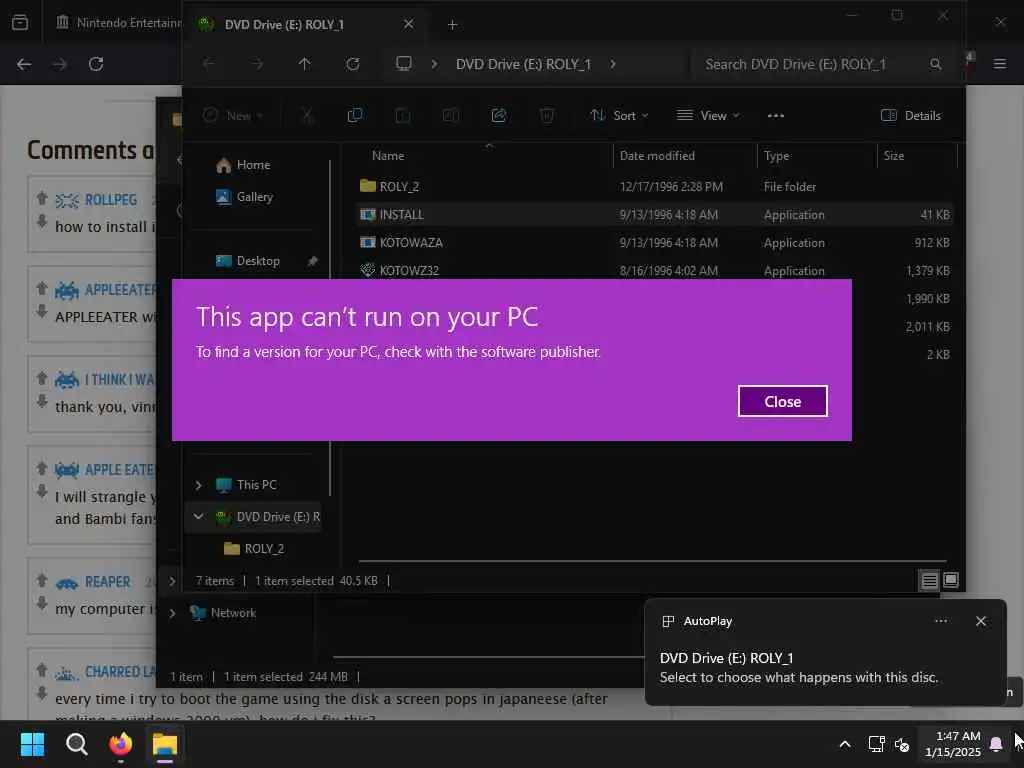Collapse the DVD Drive (E:) tree node
Screen dimensions: 1024x768
click(198, 517)
